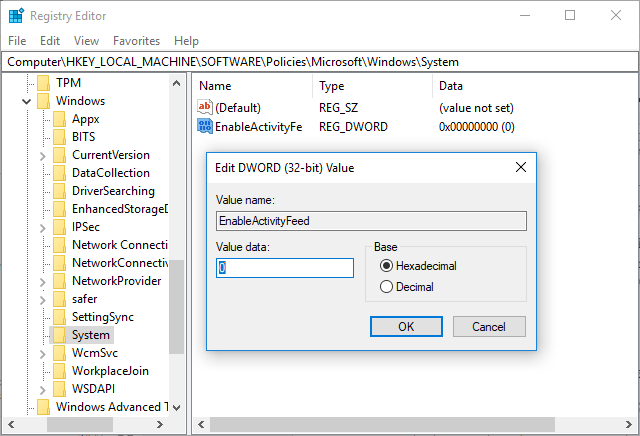Select the Decimal base option

click(x=407, y=287)
